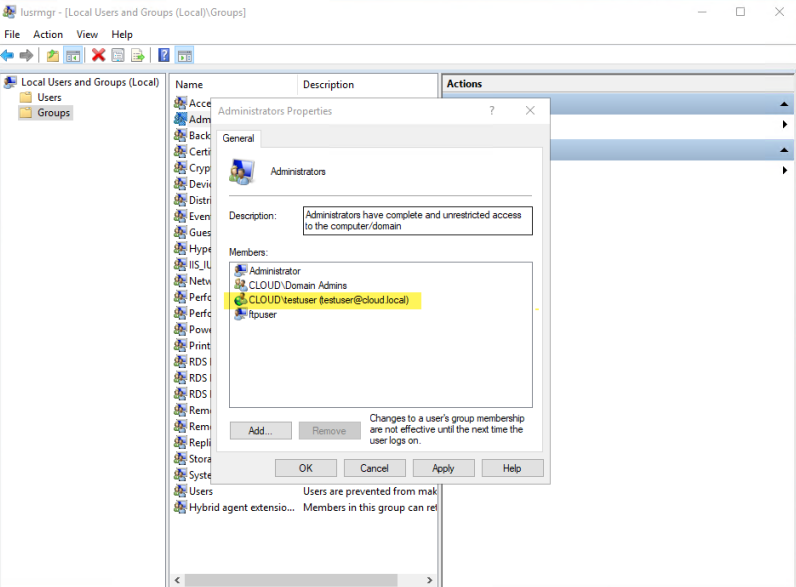The width and height of the screenshot is (796, 587).
Task: Click the Properties toolbar icon
Action: click(x=118, y=55)
